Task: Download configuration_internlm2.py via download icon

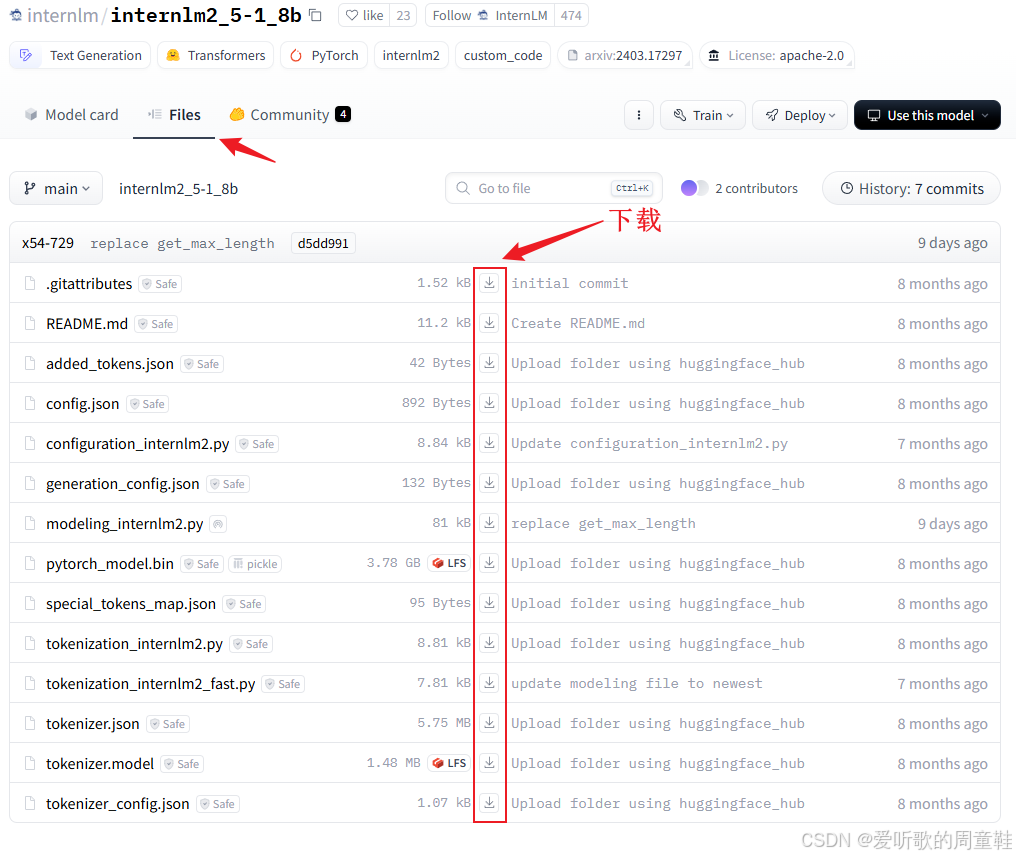Action: [x=489, y=443]
